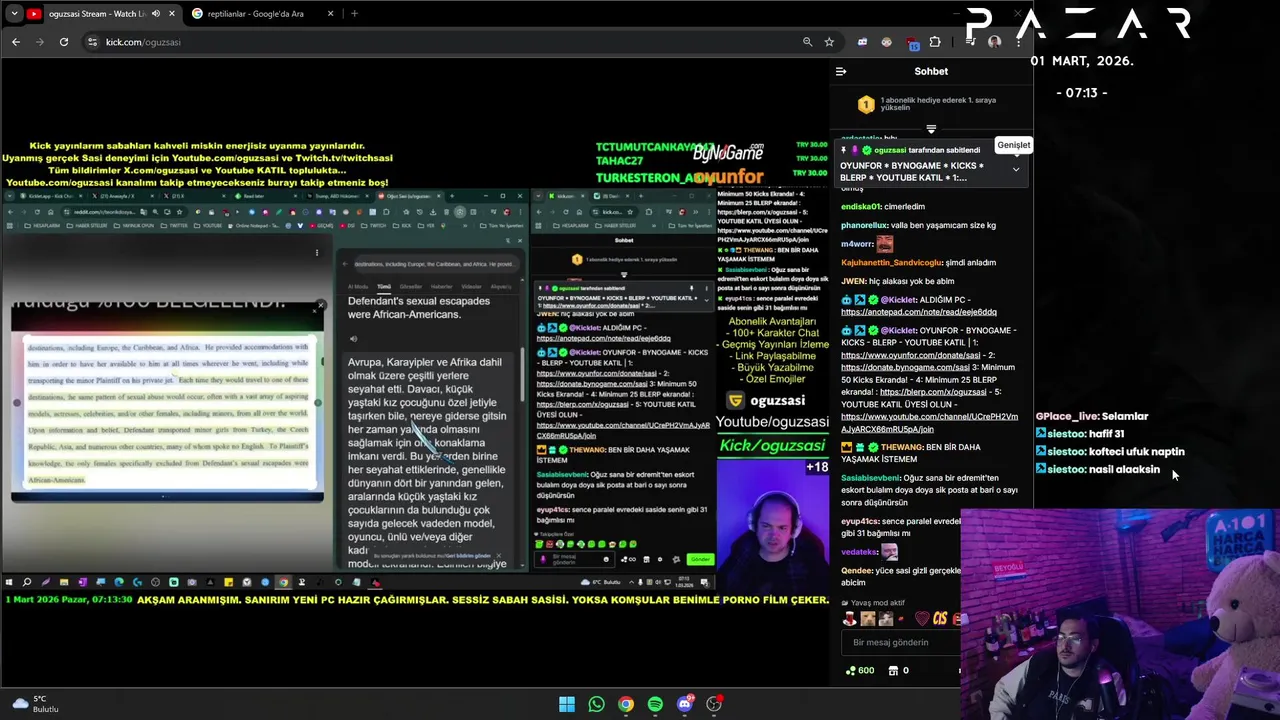Insert the heart emote

pyautogui.click(x=922, y=619)
